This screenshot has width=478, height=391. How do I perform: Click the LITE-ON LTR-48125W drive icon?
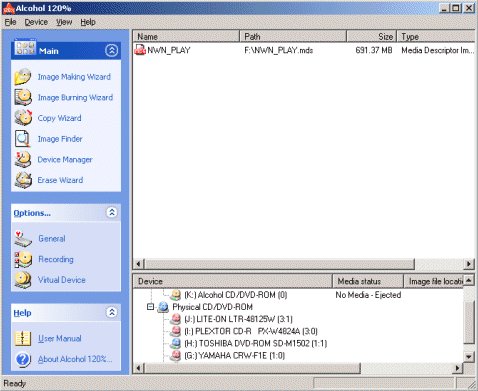click(x=176, y=319)
